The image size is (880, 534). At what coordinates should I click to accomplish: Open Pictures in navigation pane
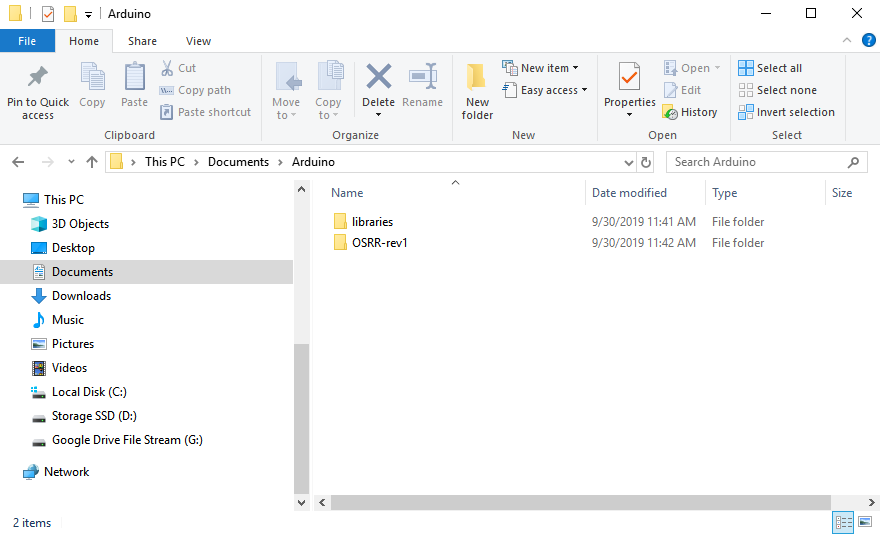[x=62, y=344]
